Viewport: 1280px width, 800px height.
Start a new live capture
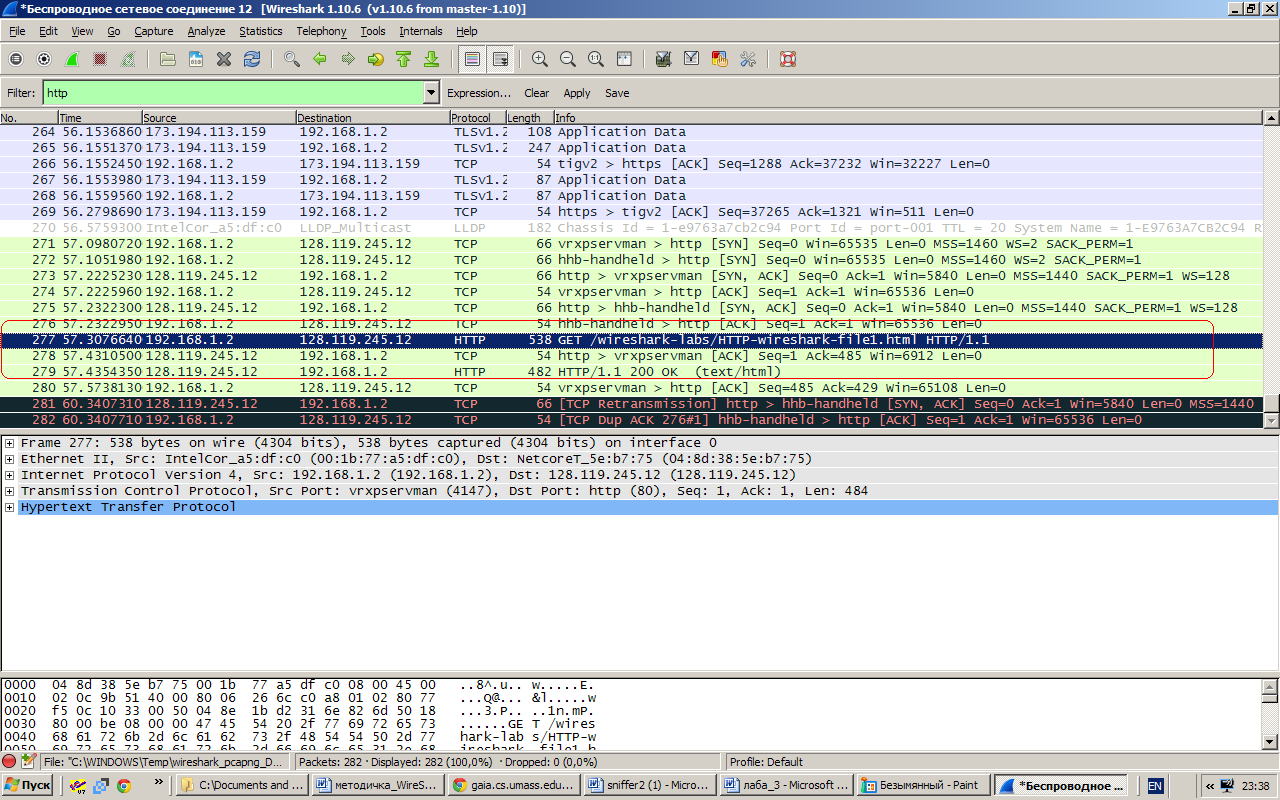pyautogui.click(x=72, y=59)
